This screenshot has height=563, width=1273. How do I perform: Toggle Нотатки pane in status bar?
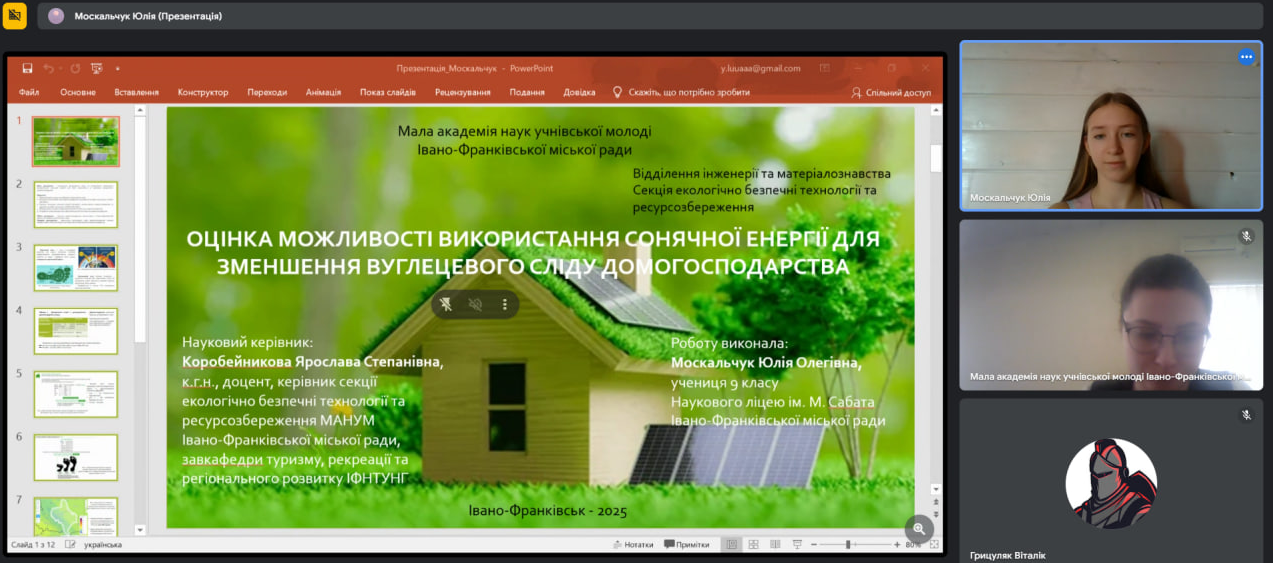point(633,544)
